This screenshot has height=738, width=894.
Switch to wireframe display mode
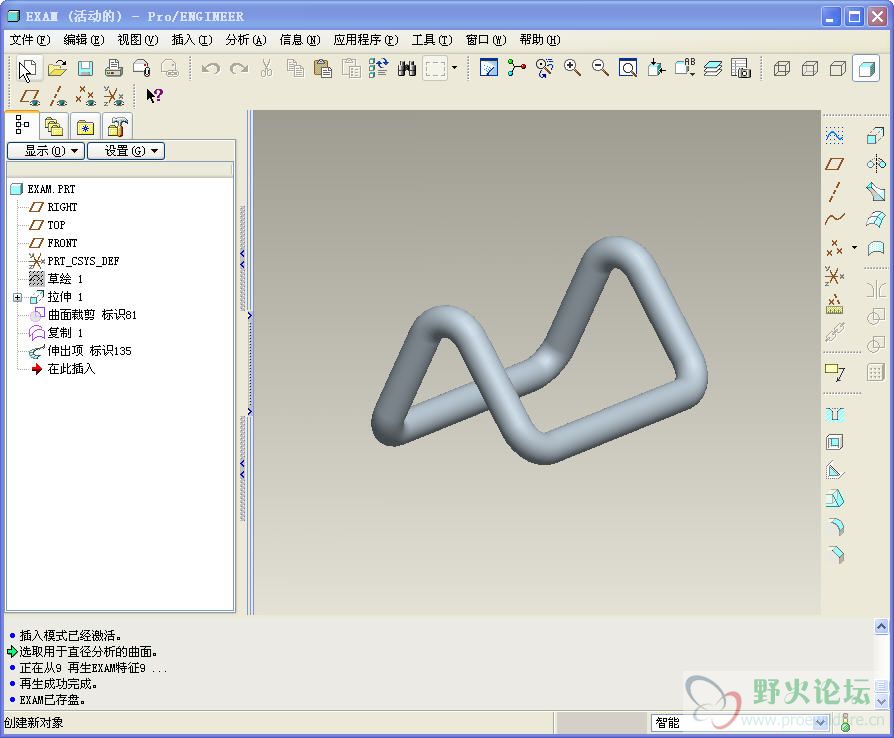click(782, 68)
